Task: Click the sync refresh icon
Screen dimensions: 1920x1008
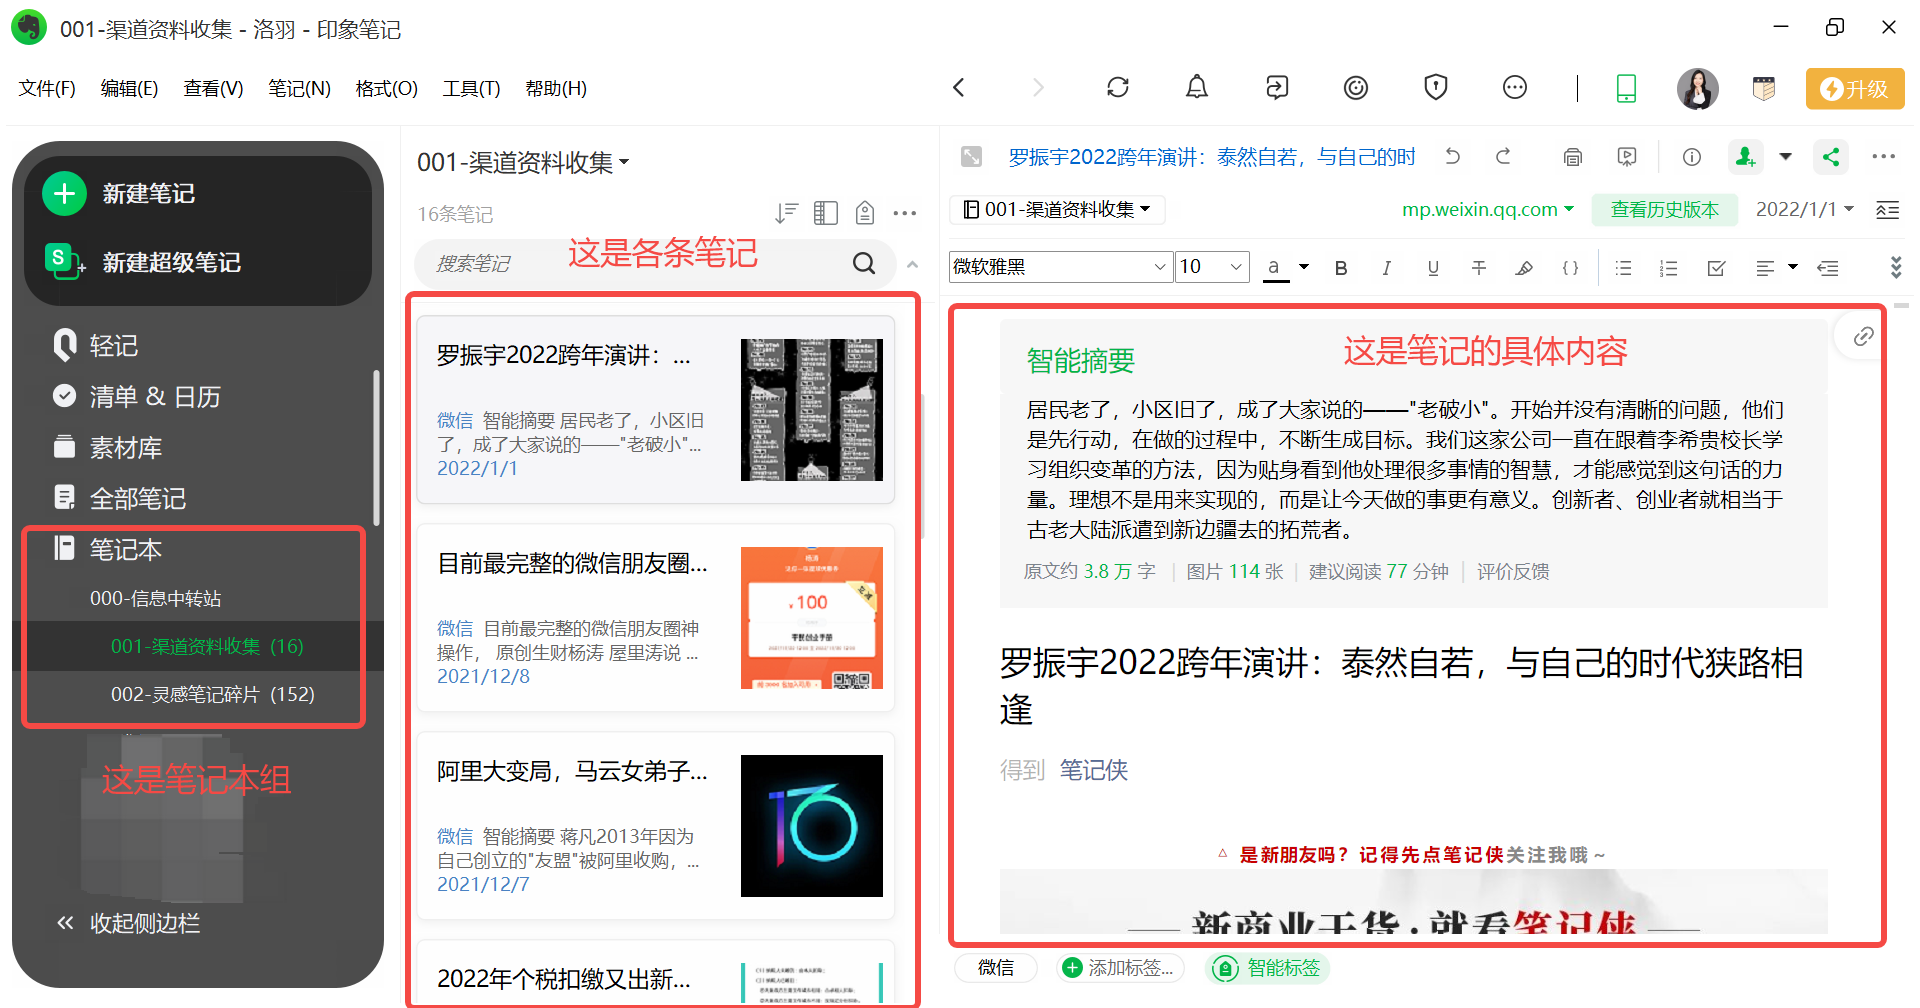Action: tap(1118, 88)
